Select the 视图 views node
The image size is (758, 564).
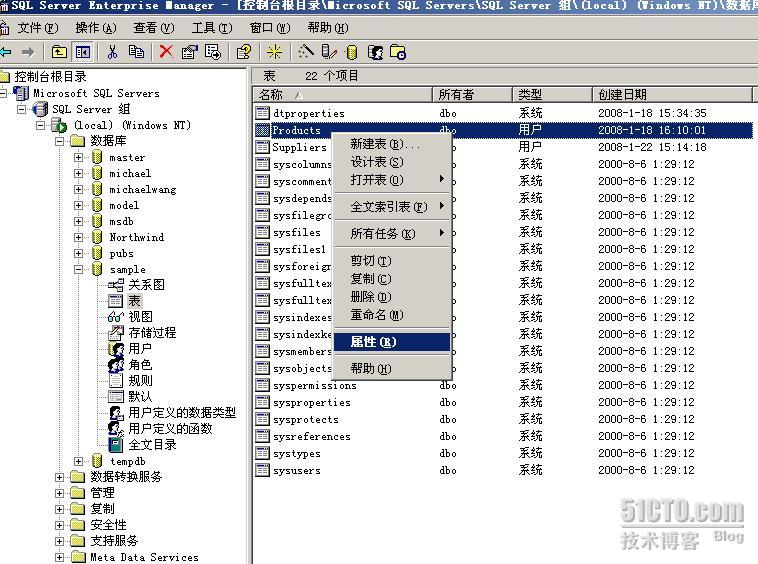click(x=140, y=317)
